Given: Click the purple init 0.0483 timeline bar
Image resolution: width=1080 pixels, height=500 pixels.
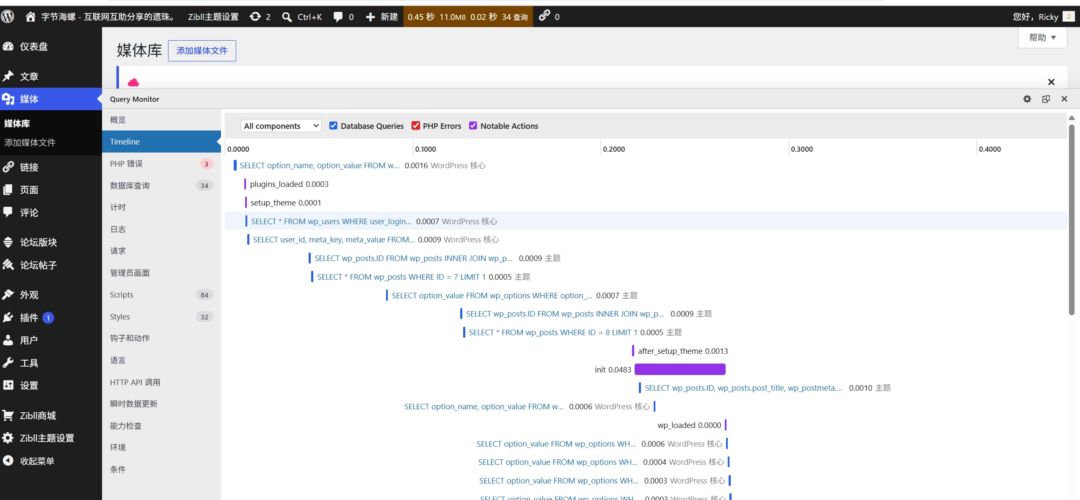Looking at the screenshot, I should [680, 369].
